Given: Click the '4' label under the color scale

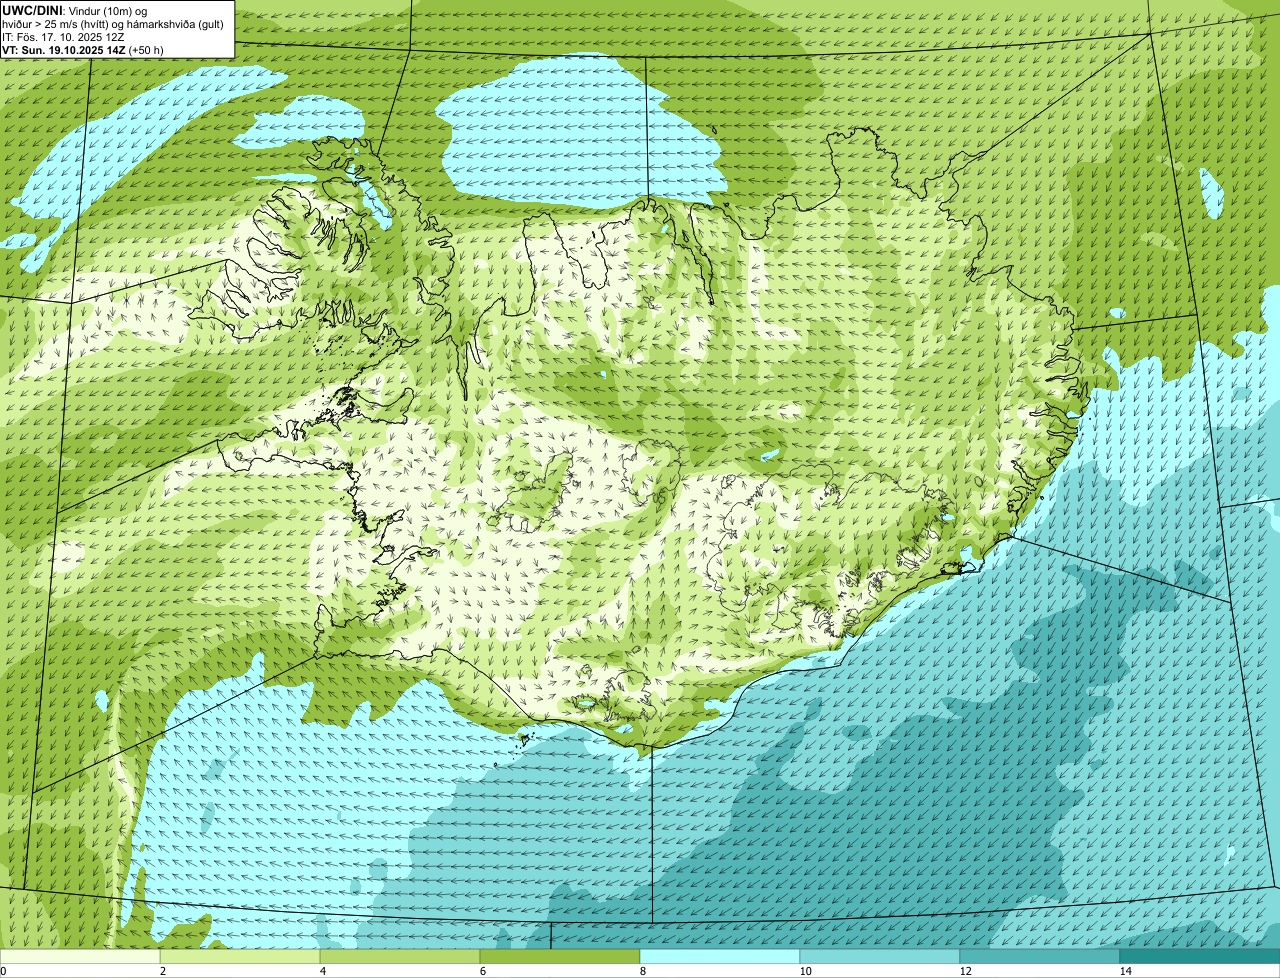Looking at the screenshot, I should 322,971.
